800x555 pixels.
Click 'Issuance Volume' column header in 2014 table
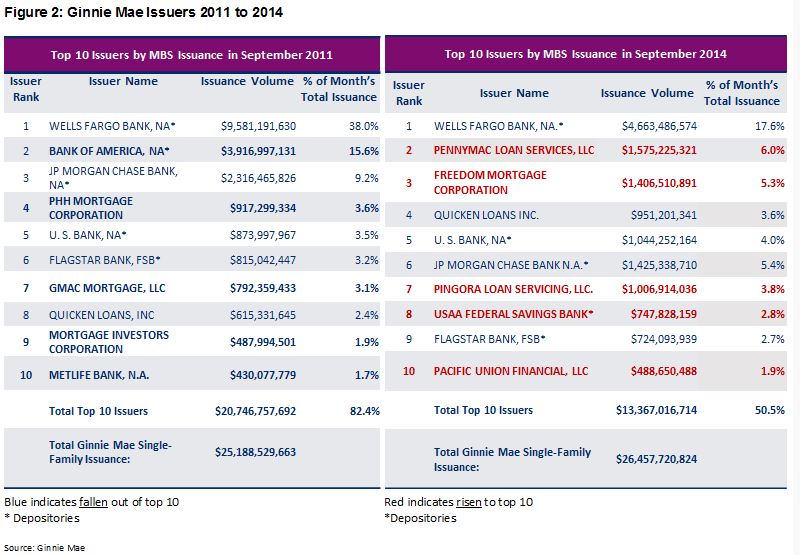click(x=646, y=93)
